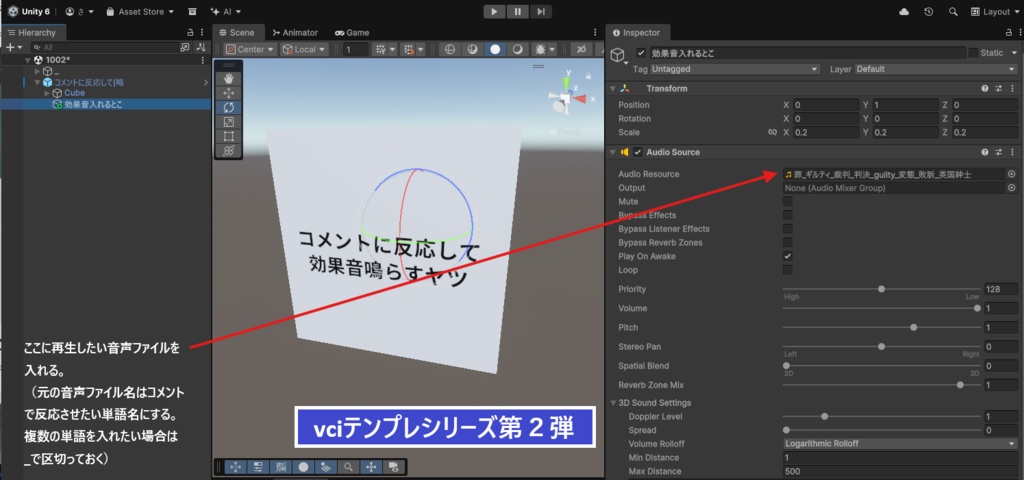Open the Tag Untagged dropdown
The height and width of the screenshot is (480, 1024).
click(735, 69)
